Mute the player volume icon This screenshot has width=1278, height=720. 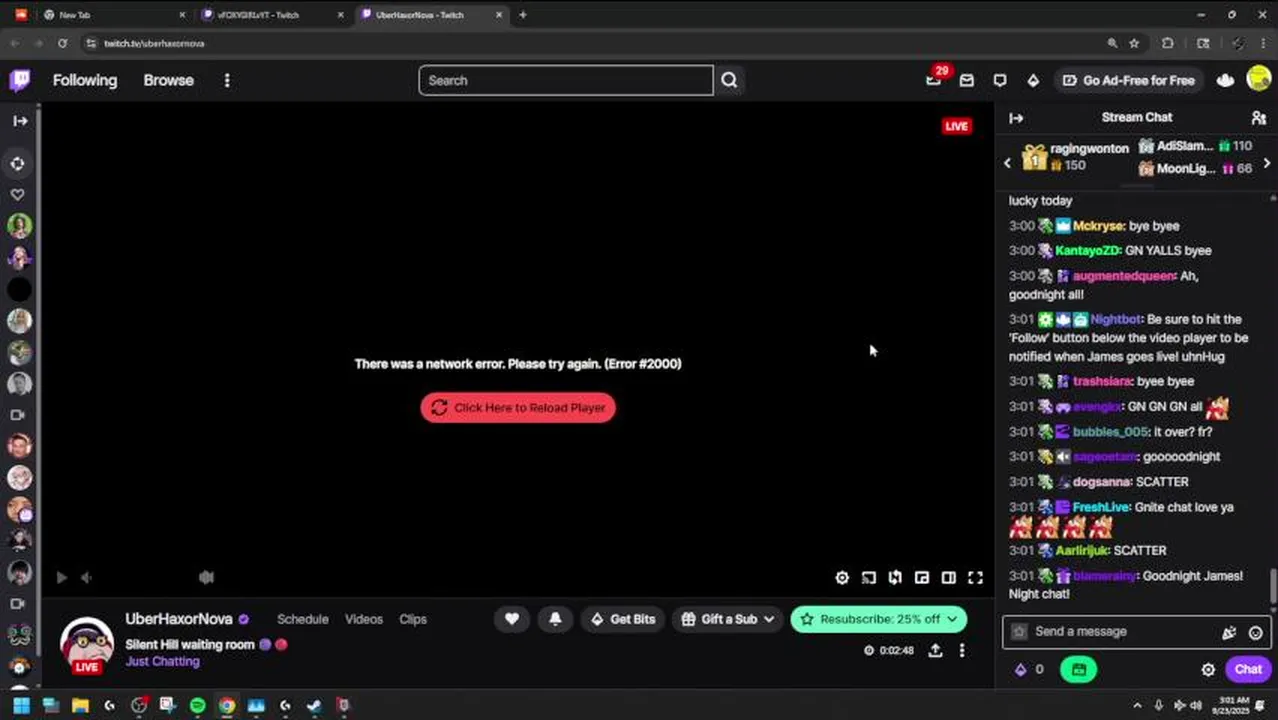pos(86,577)
